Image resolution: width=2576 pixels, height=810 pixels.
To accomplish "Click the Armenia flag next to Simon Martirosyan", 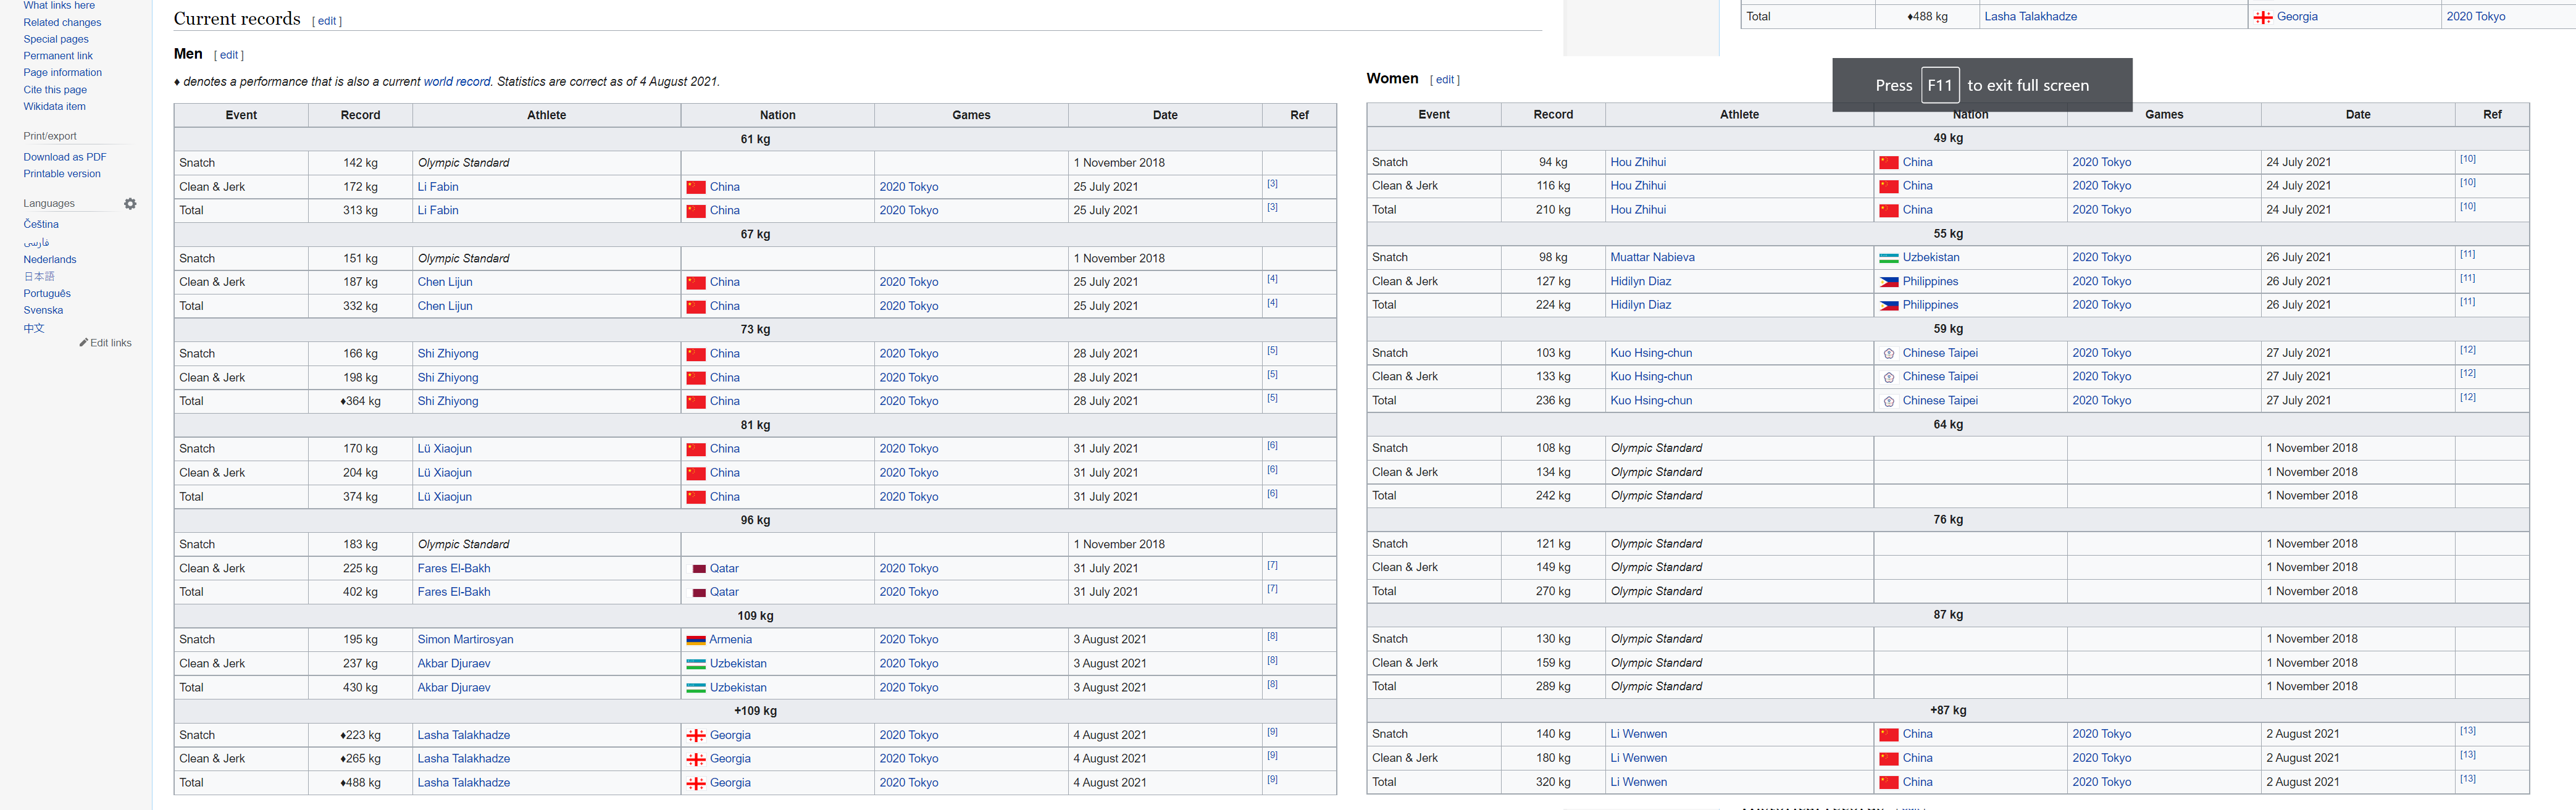I will [696, 640].
